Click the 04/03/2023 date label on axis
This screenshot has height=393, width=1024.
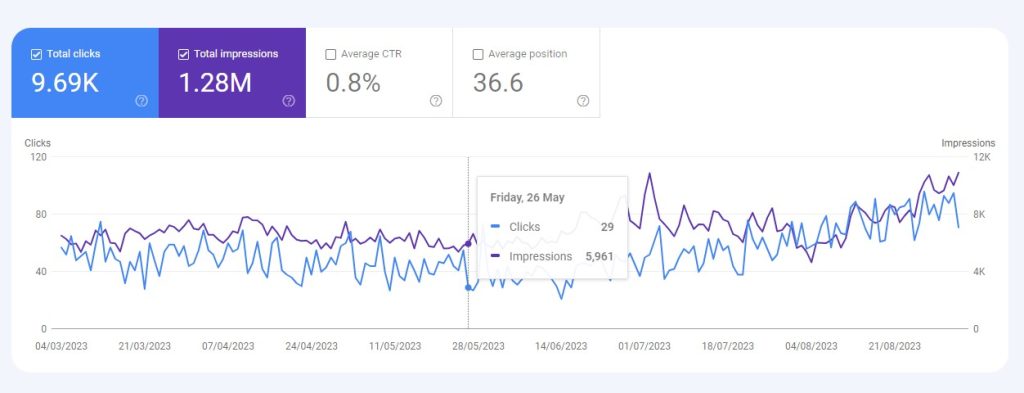click(x=61, y=346)
